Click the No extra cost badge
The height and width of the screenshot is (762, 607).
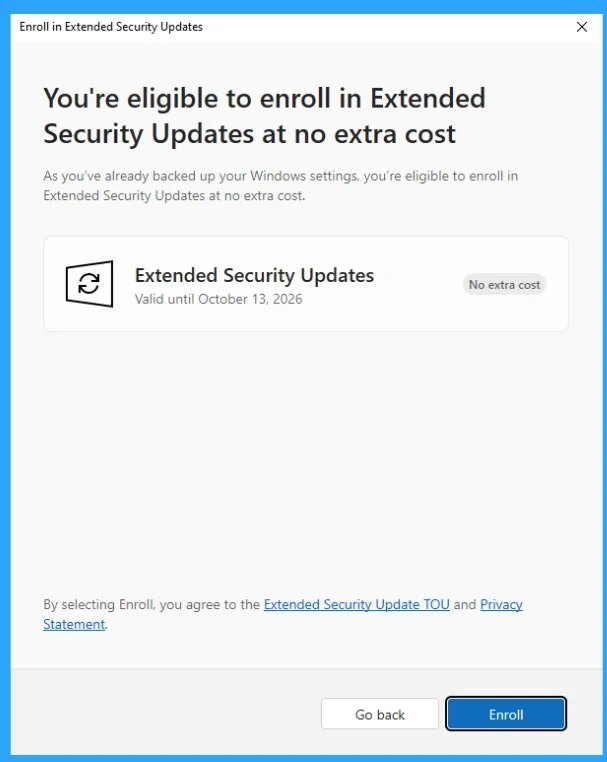click(x=504, y=285)
